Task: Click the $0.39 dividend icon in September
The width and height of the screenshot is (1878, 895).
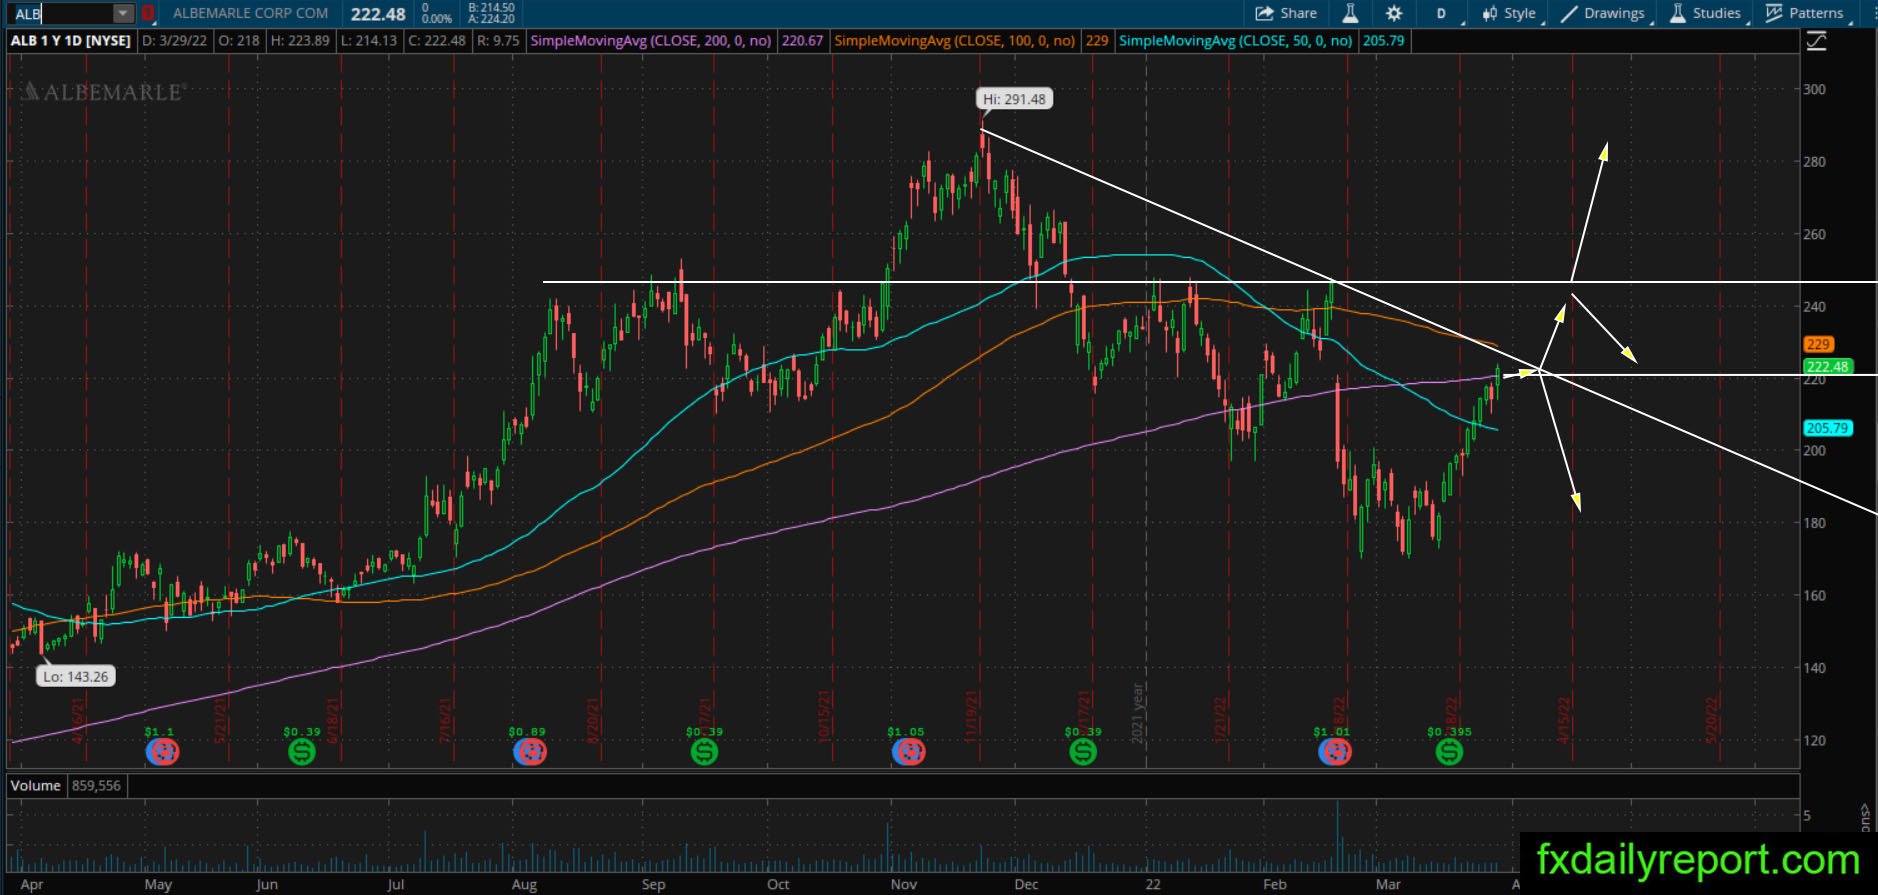Action: (x=704, y=751)
